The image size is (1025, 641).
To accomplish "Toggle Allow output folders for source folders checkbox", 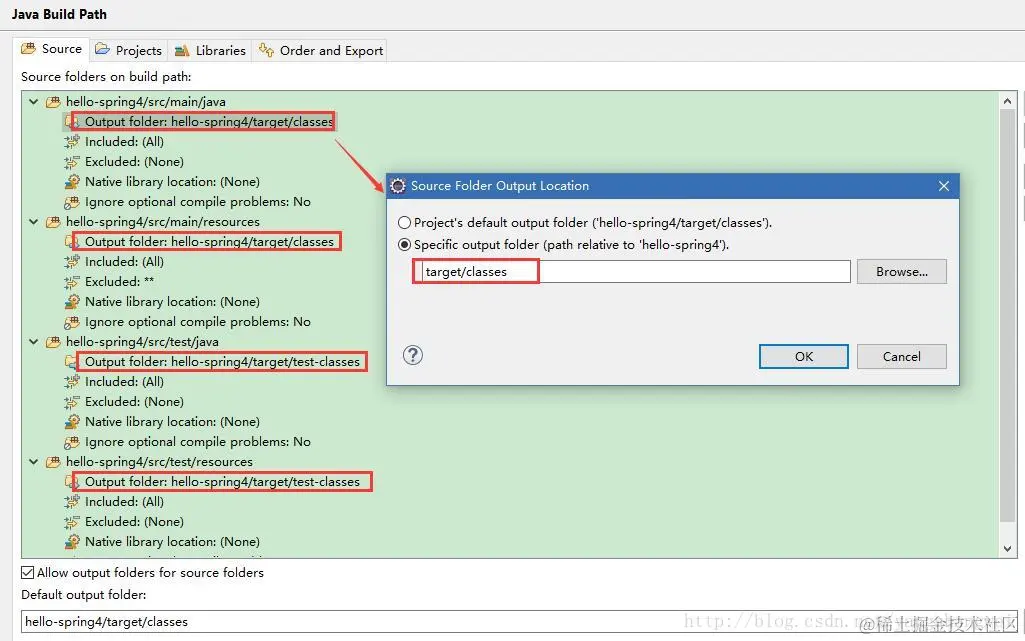I will coord(27,572).
